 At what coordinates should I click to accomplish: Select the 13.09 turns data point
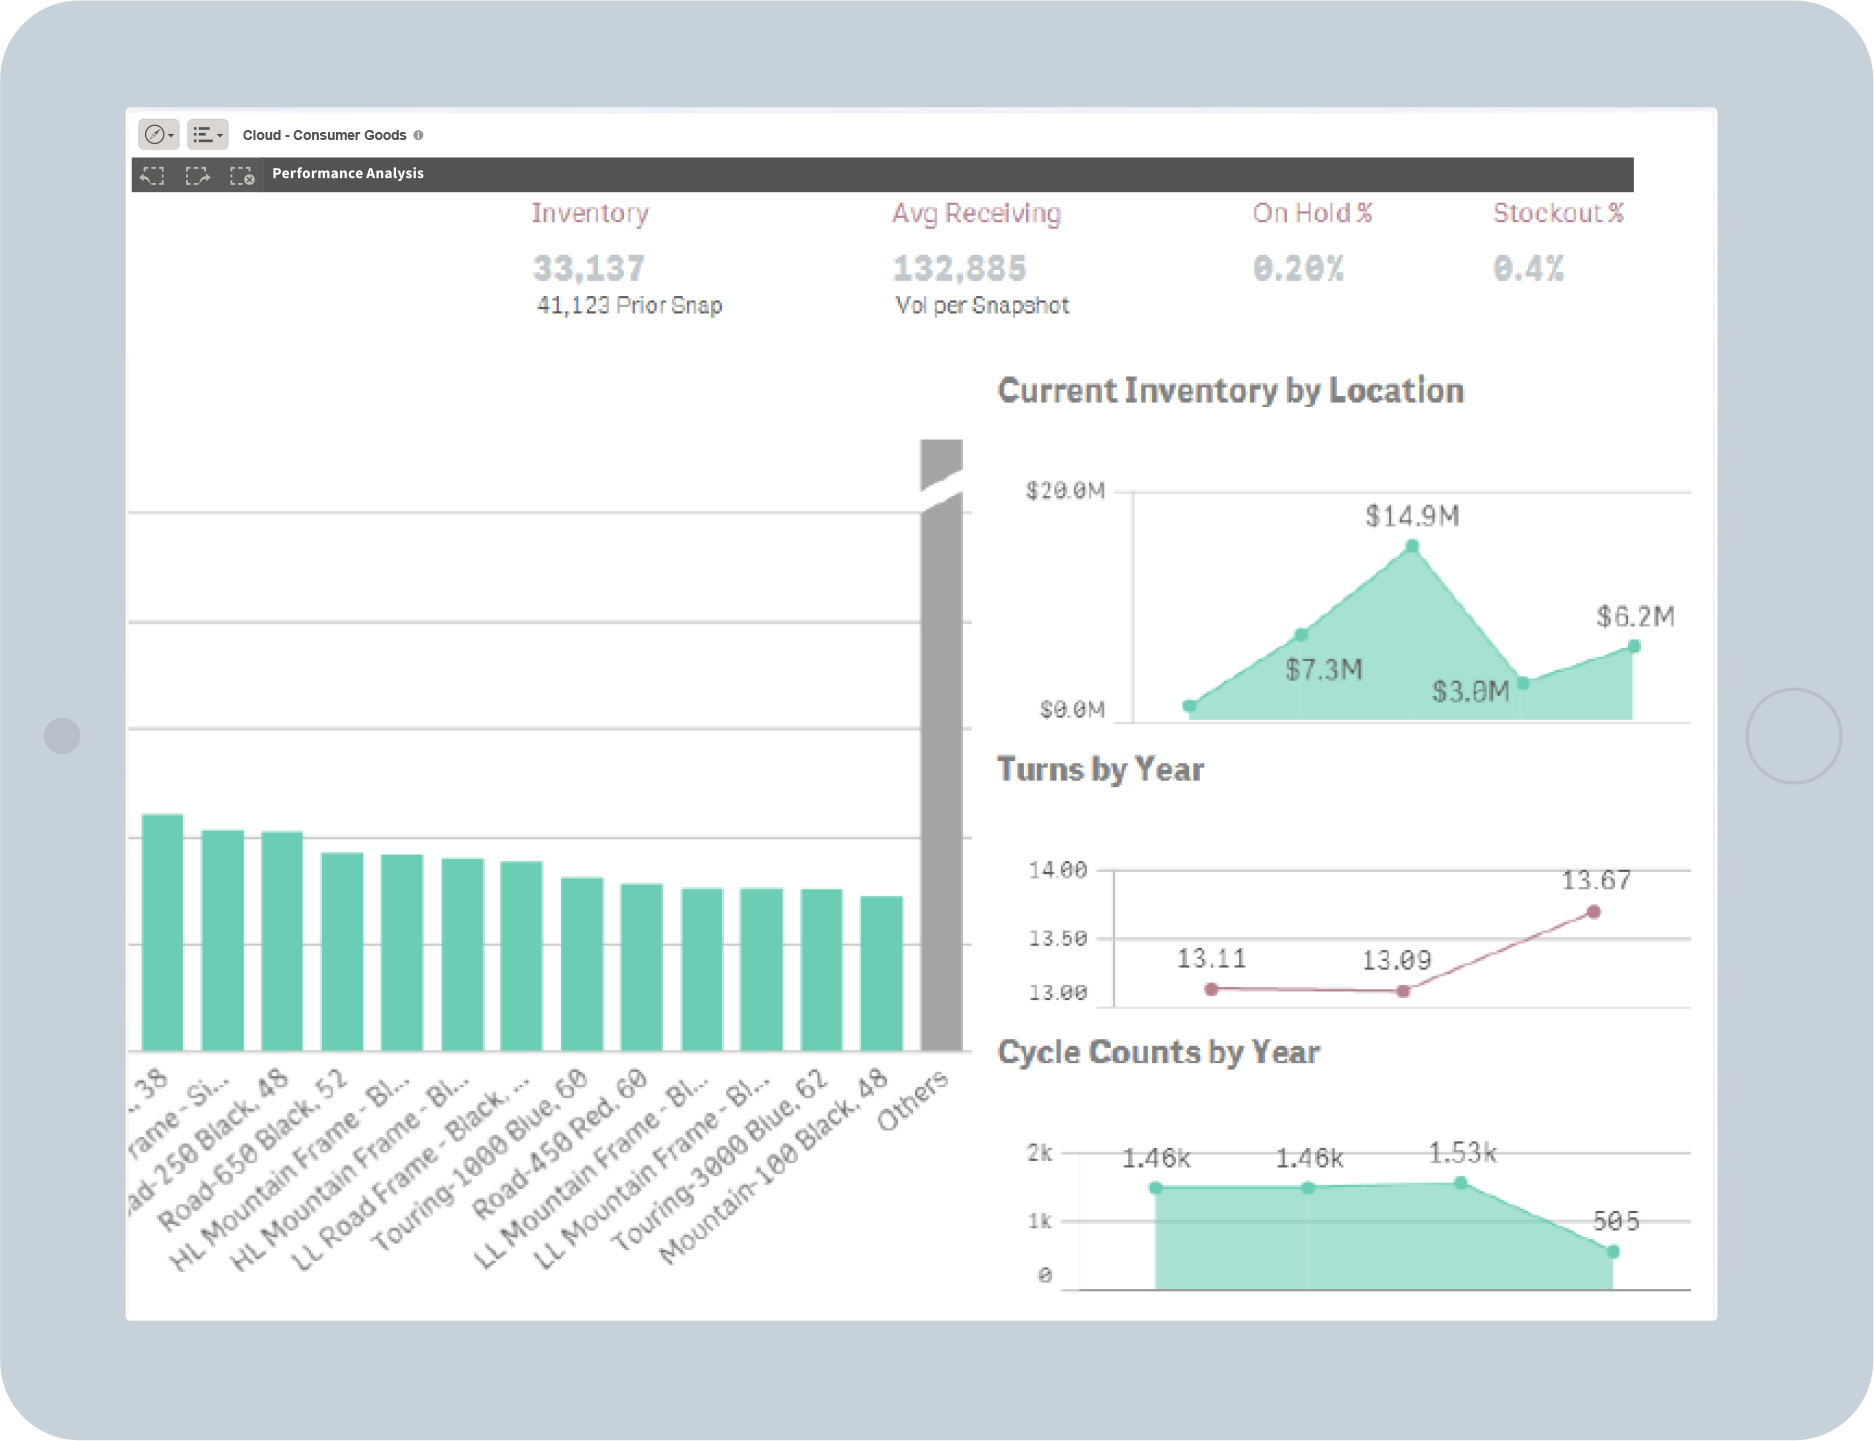click(1403, 991)
